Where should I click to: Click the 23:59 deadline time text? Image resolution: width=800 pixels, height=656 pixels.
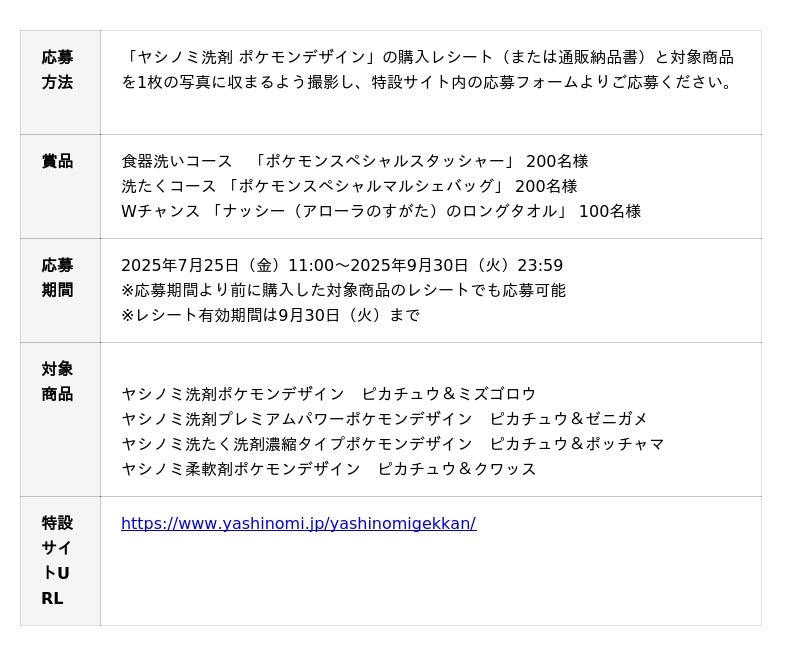coord(539,266)
